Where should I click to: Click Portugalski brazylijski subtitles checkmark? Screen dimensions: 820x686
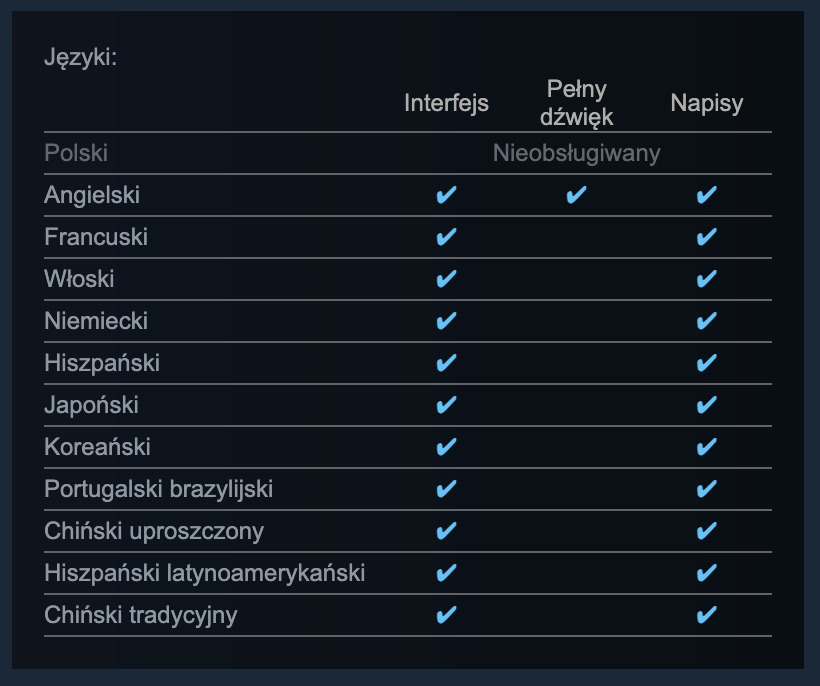coord(706,489)
